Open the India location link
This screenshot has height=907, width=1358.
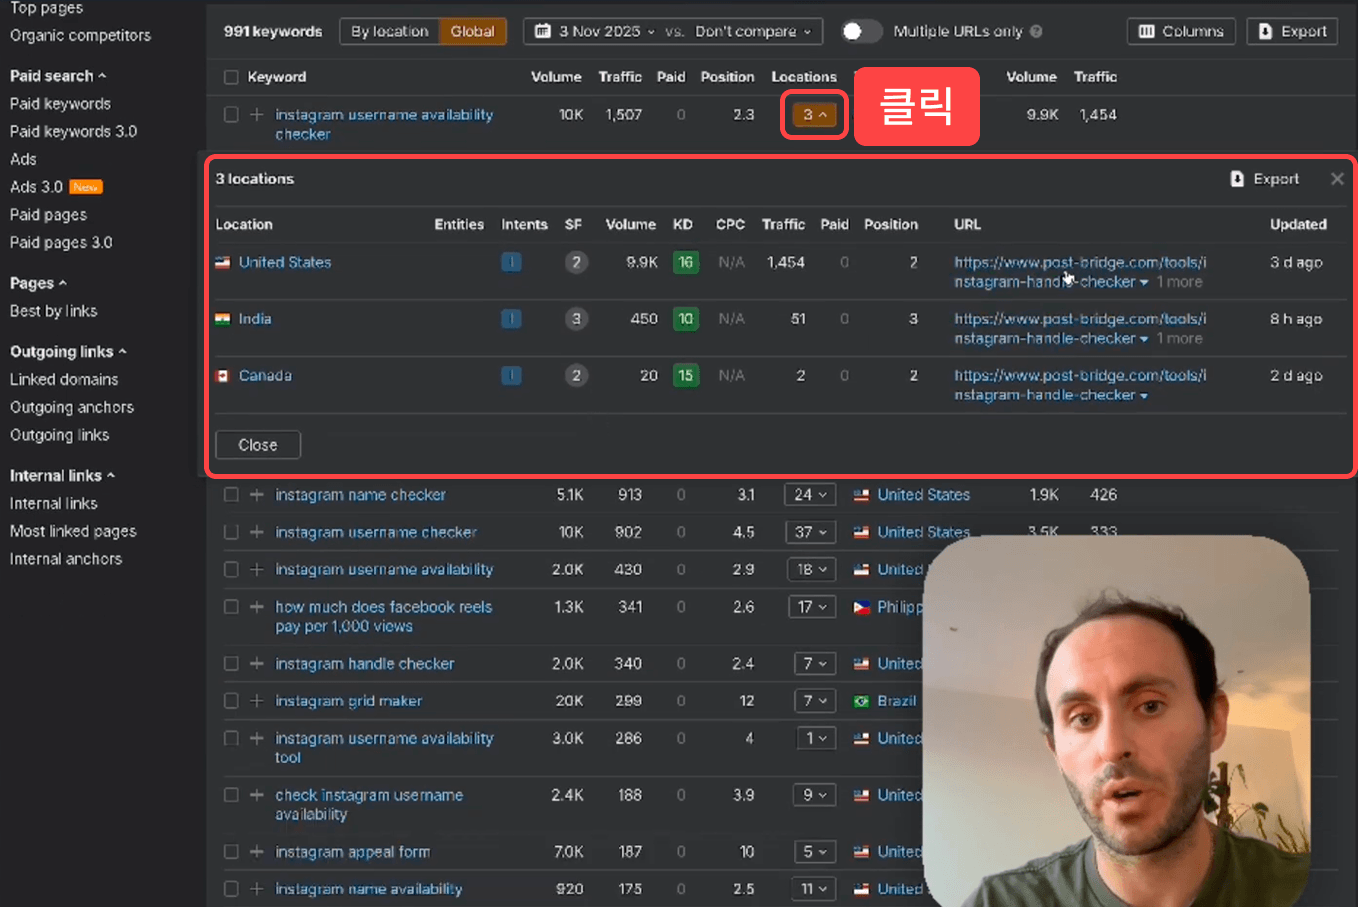tap(255, 319)
